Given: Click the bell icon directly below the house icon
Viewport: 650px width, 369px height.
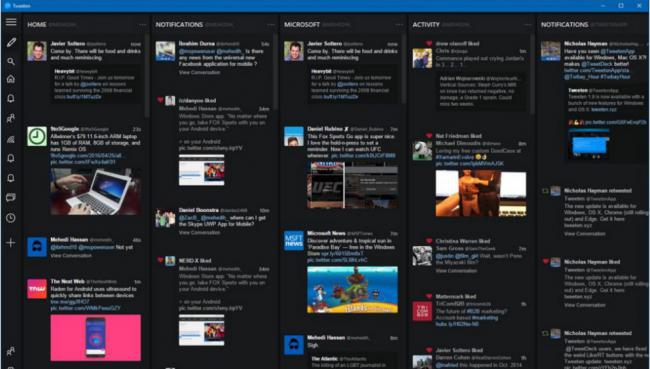Looking at the screenshot, I should (x=11, y=98).
